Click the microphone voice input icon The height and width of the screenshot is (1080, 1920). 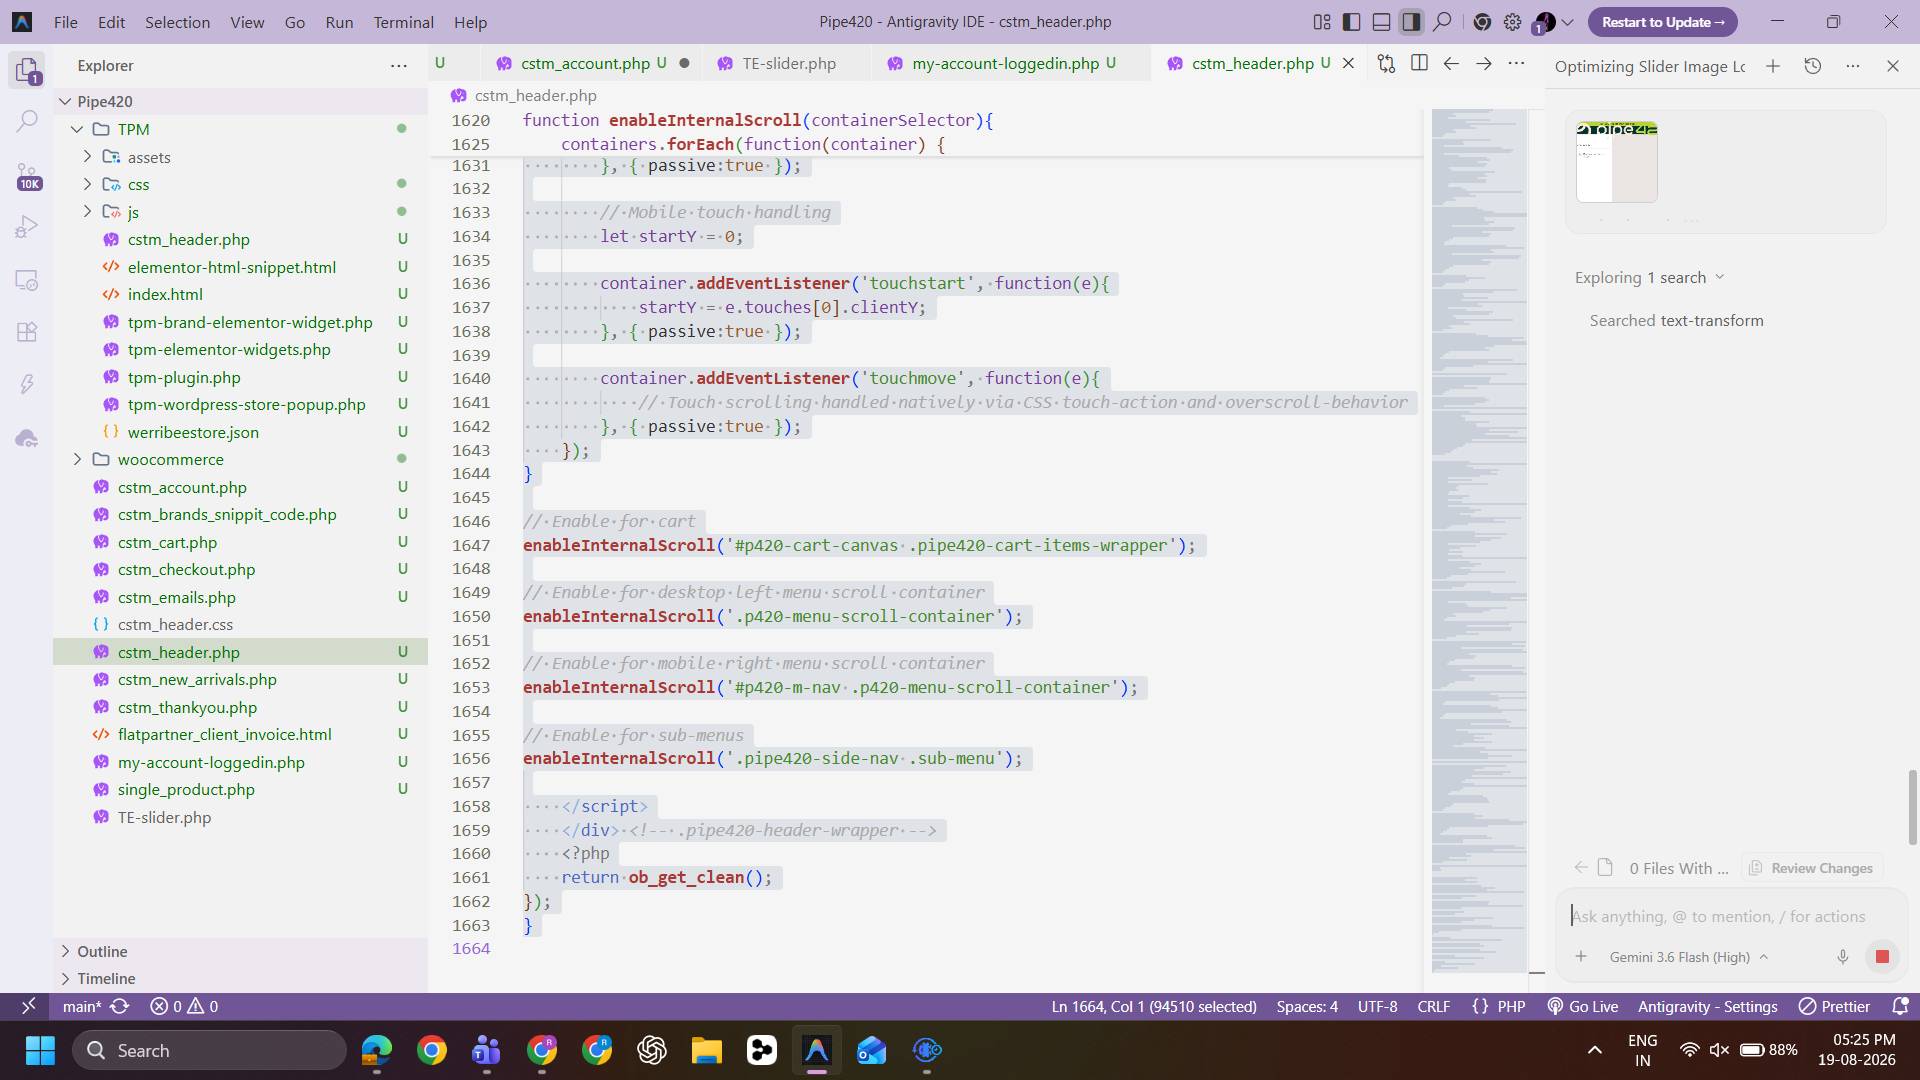coord(1843,957)
